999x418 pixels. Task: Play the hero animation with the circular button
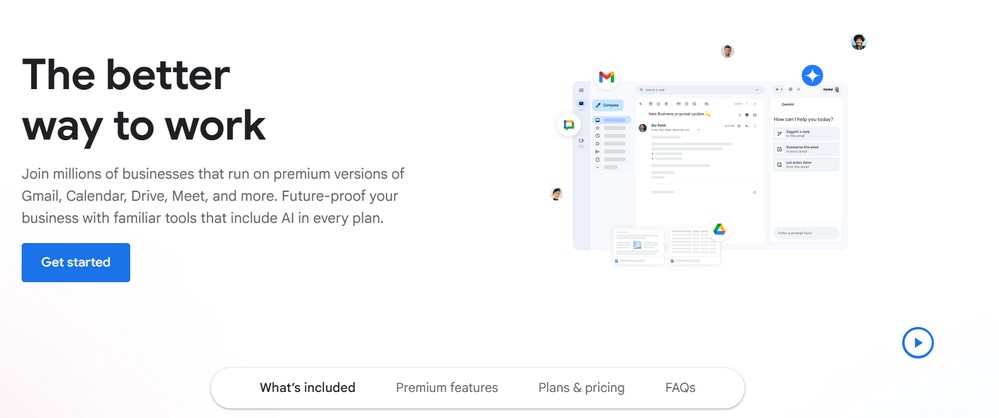tap(917, 343)
